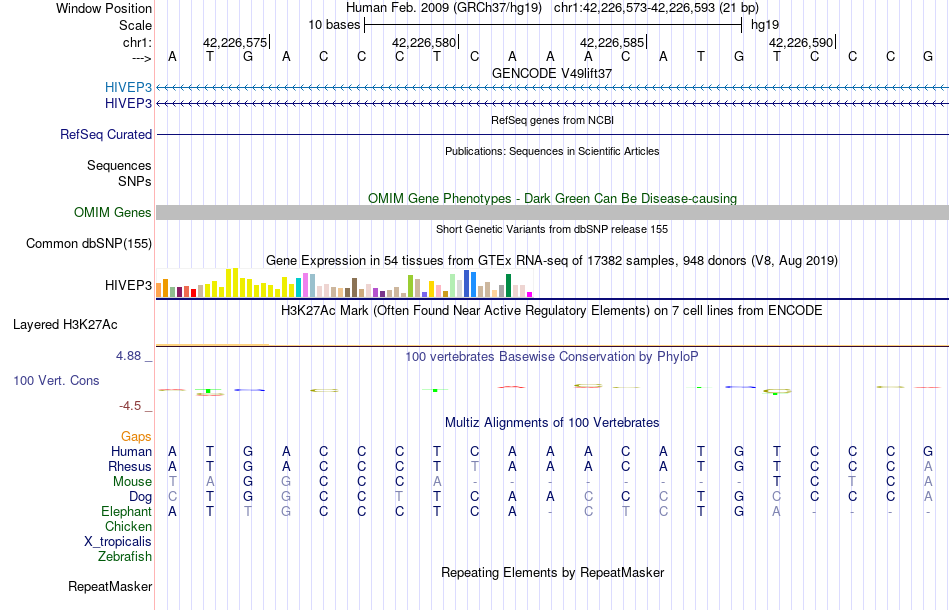Open Publications: Sequences in Scientific Articles title
950x610 pixels.
tap(552, 151)
